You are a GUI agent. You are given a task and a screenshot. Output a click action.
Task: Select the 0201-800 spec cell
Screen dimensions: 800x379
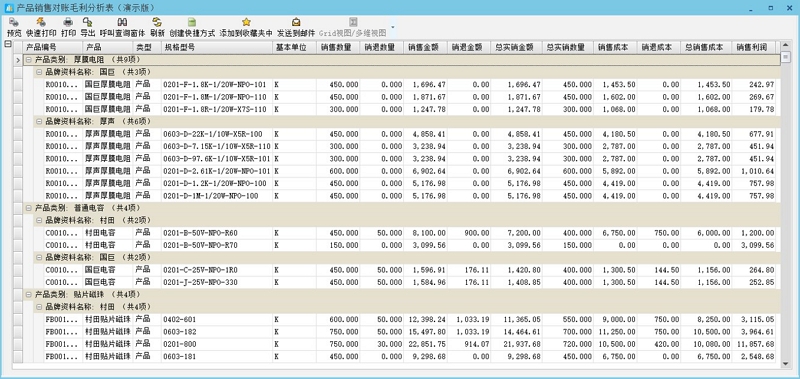coord(217,344)
